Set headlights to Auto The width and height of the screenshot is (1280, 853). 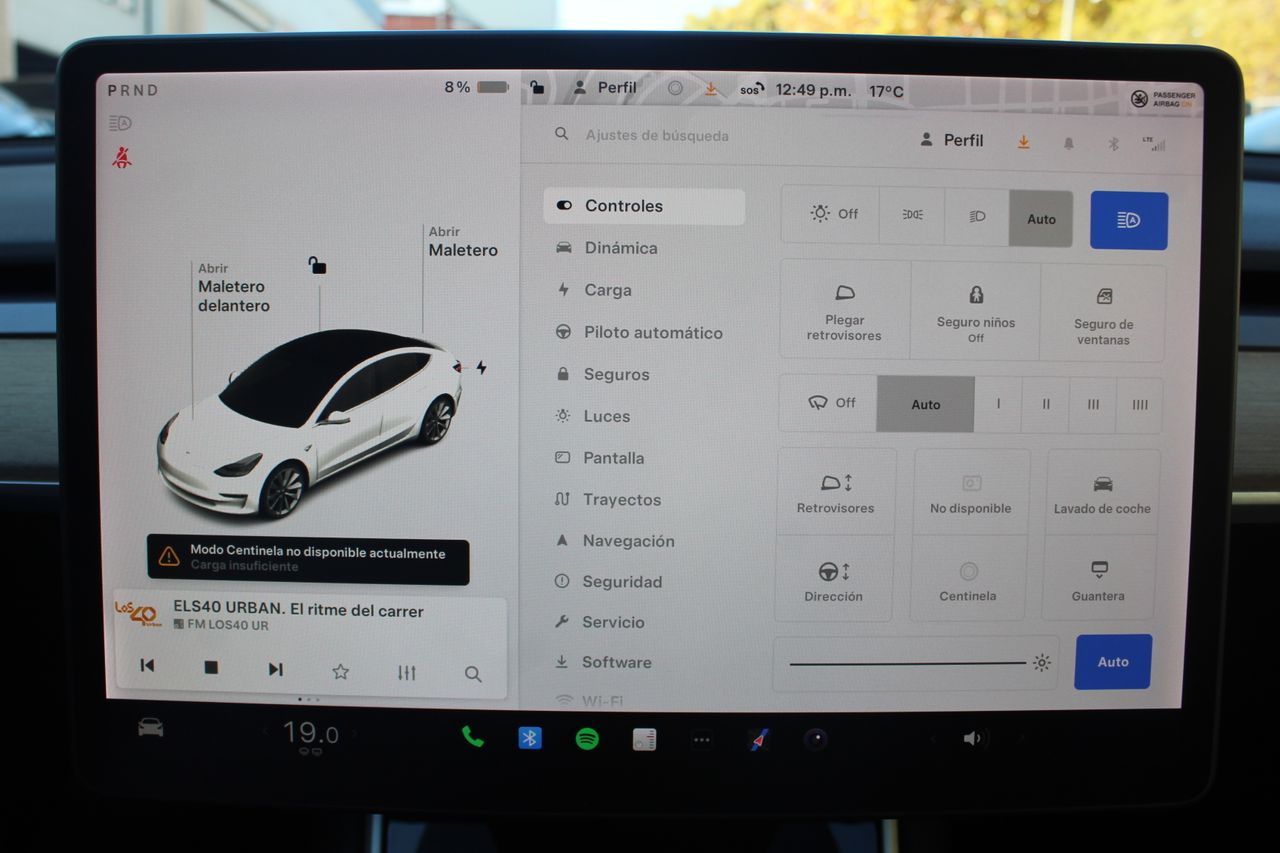coord(1041,219)
